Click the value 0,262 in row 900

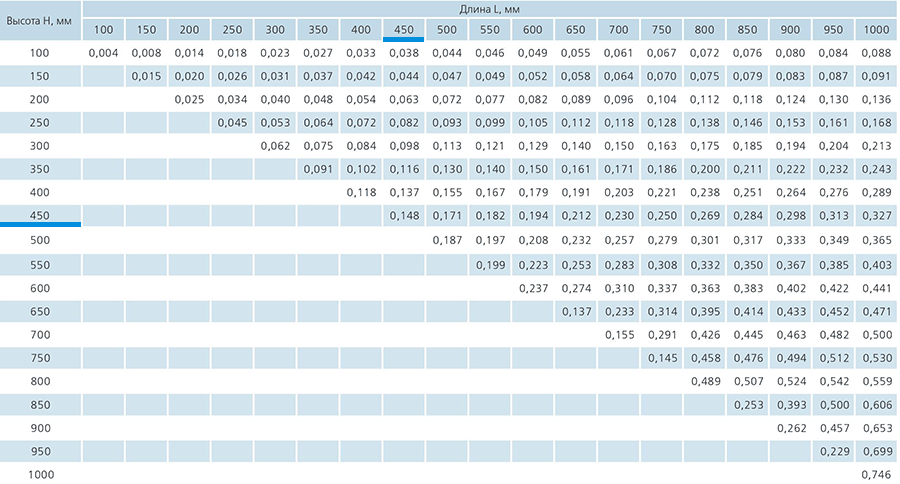click(791, 428)
